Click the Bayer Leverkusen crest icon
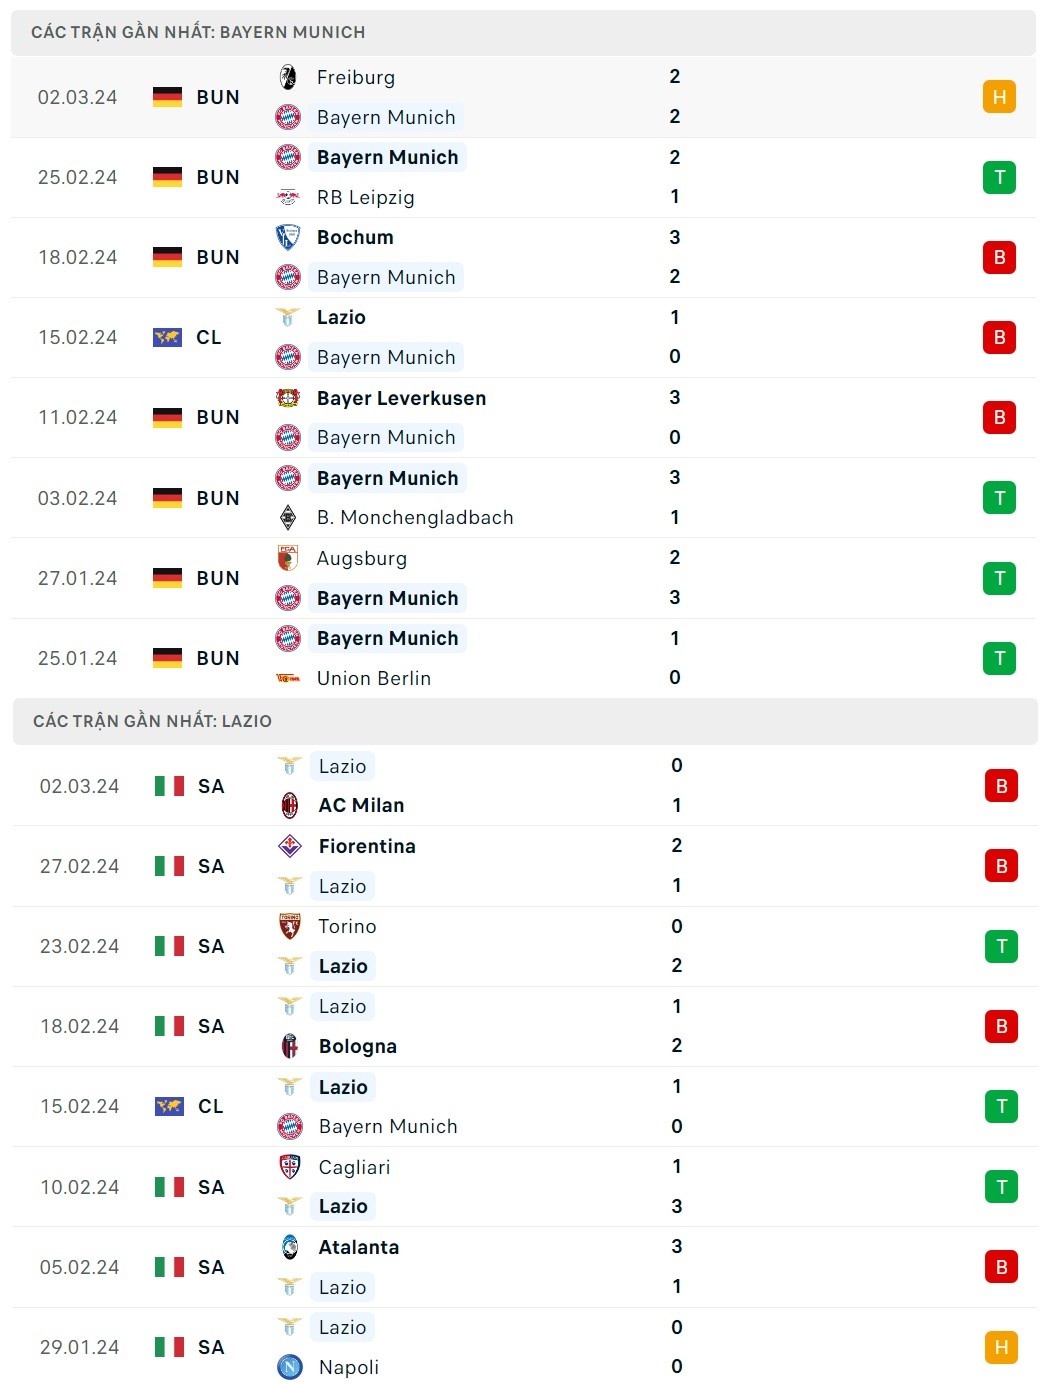 click(288, 398)
